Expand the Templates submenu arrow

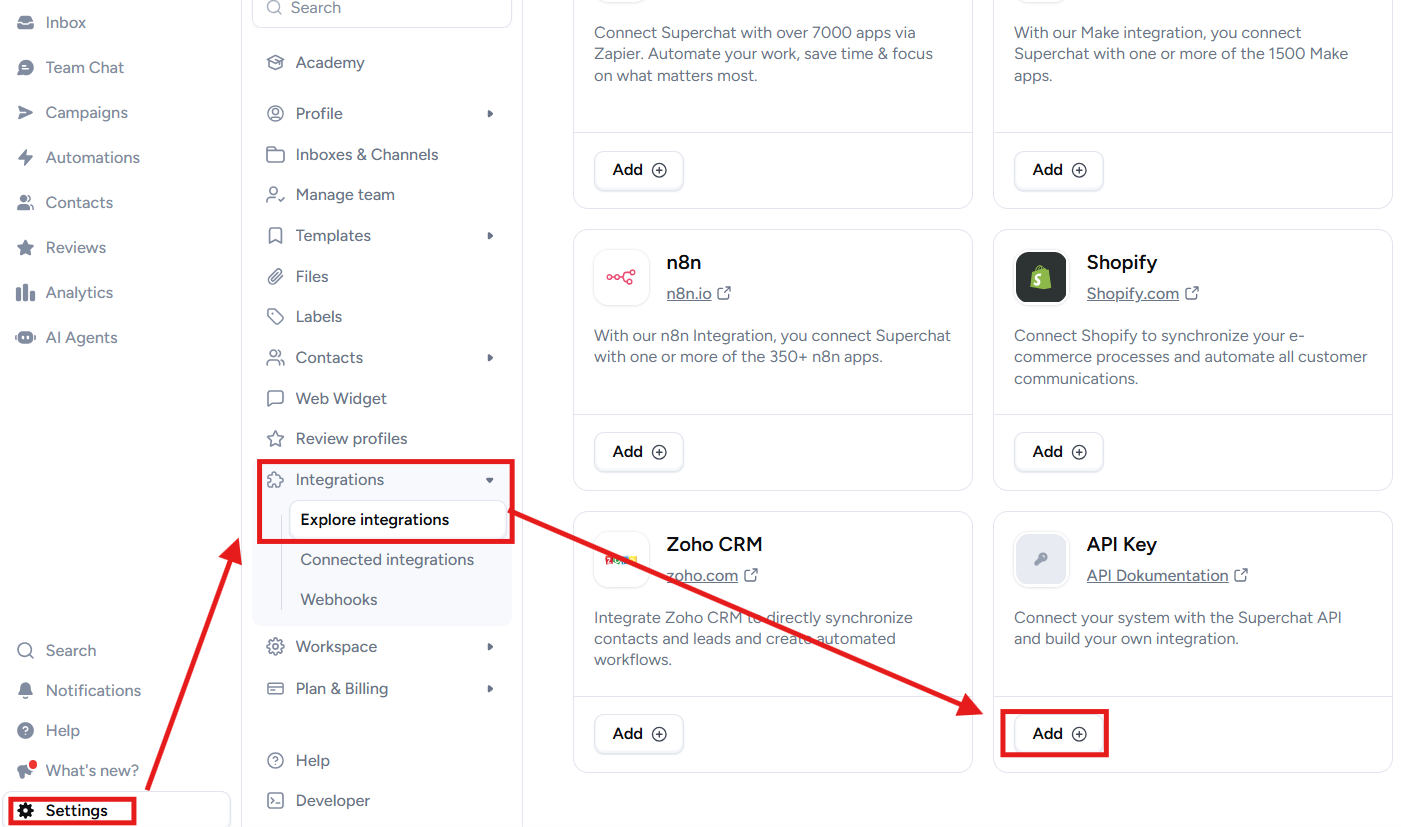pyautogui.click(x=490, y=236)
